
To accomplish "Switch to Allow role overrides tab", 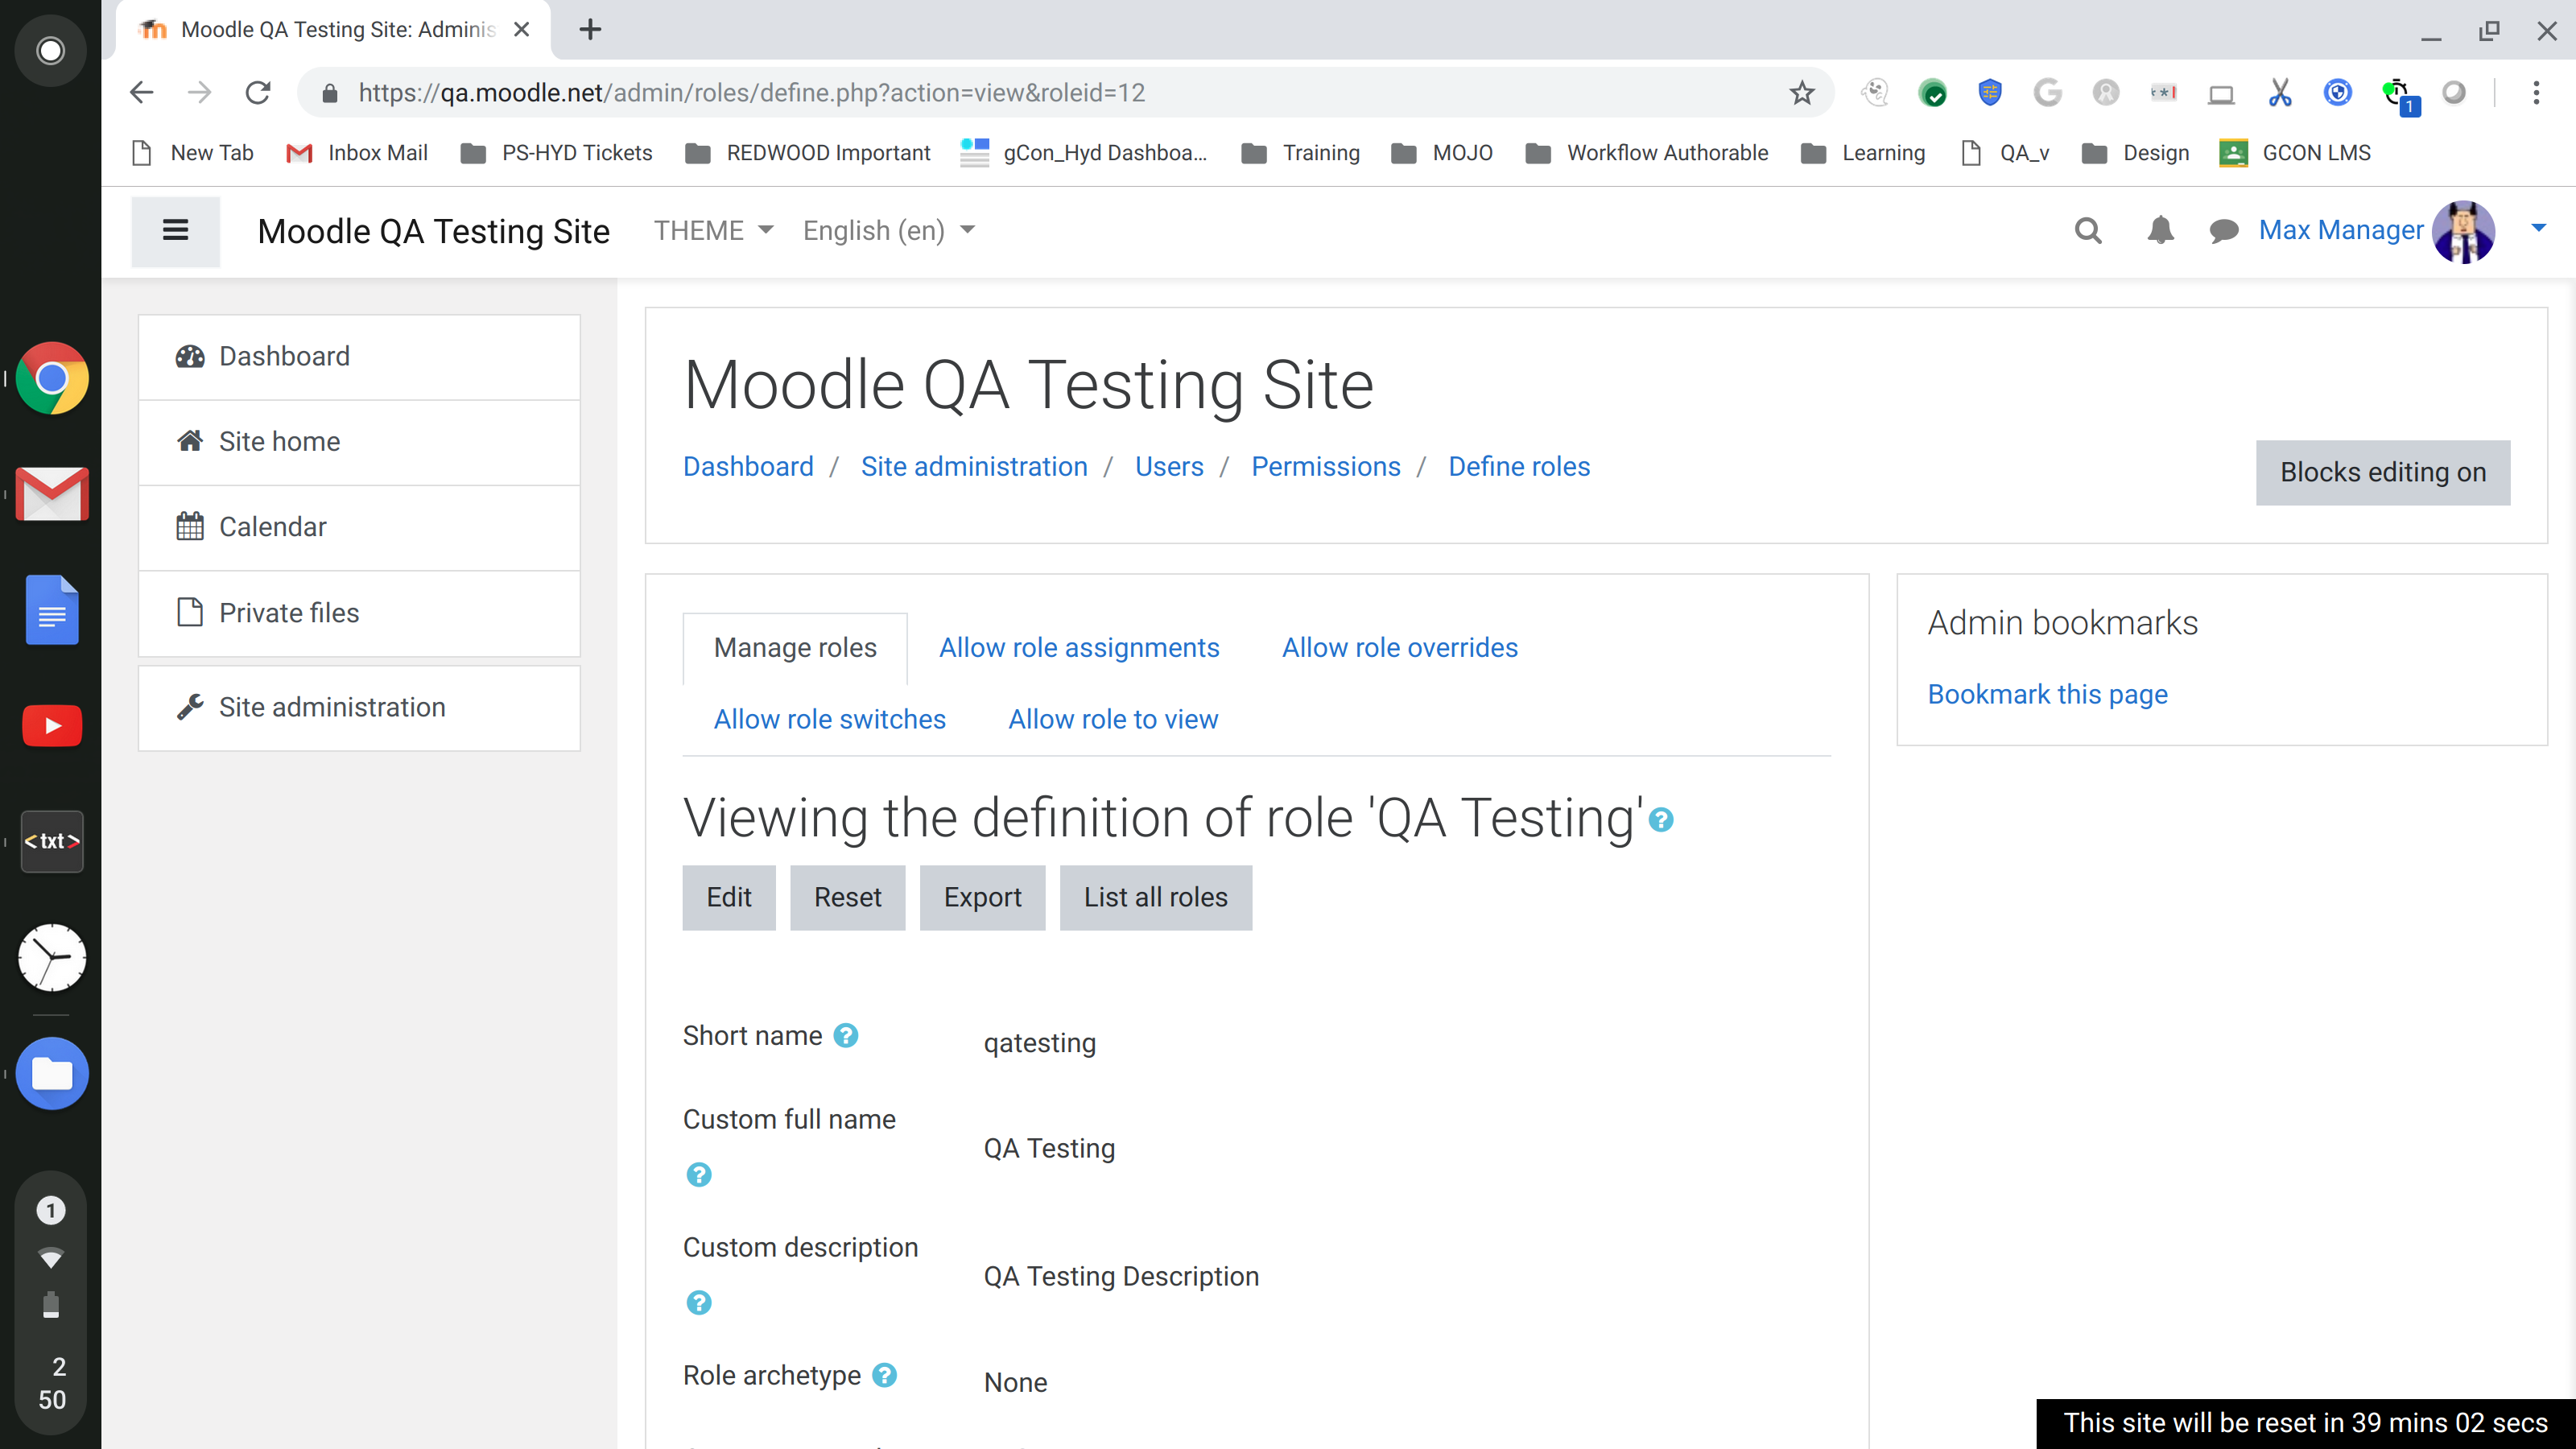I will coord(1399,648).
